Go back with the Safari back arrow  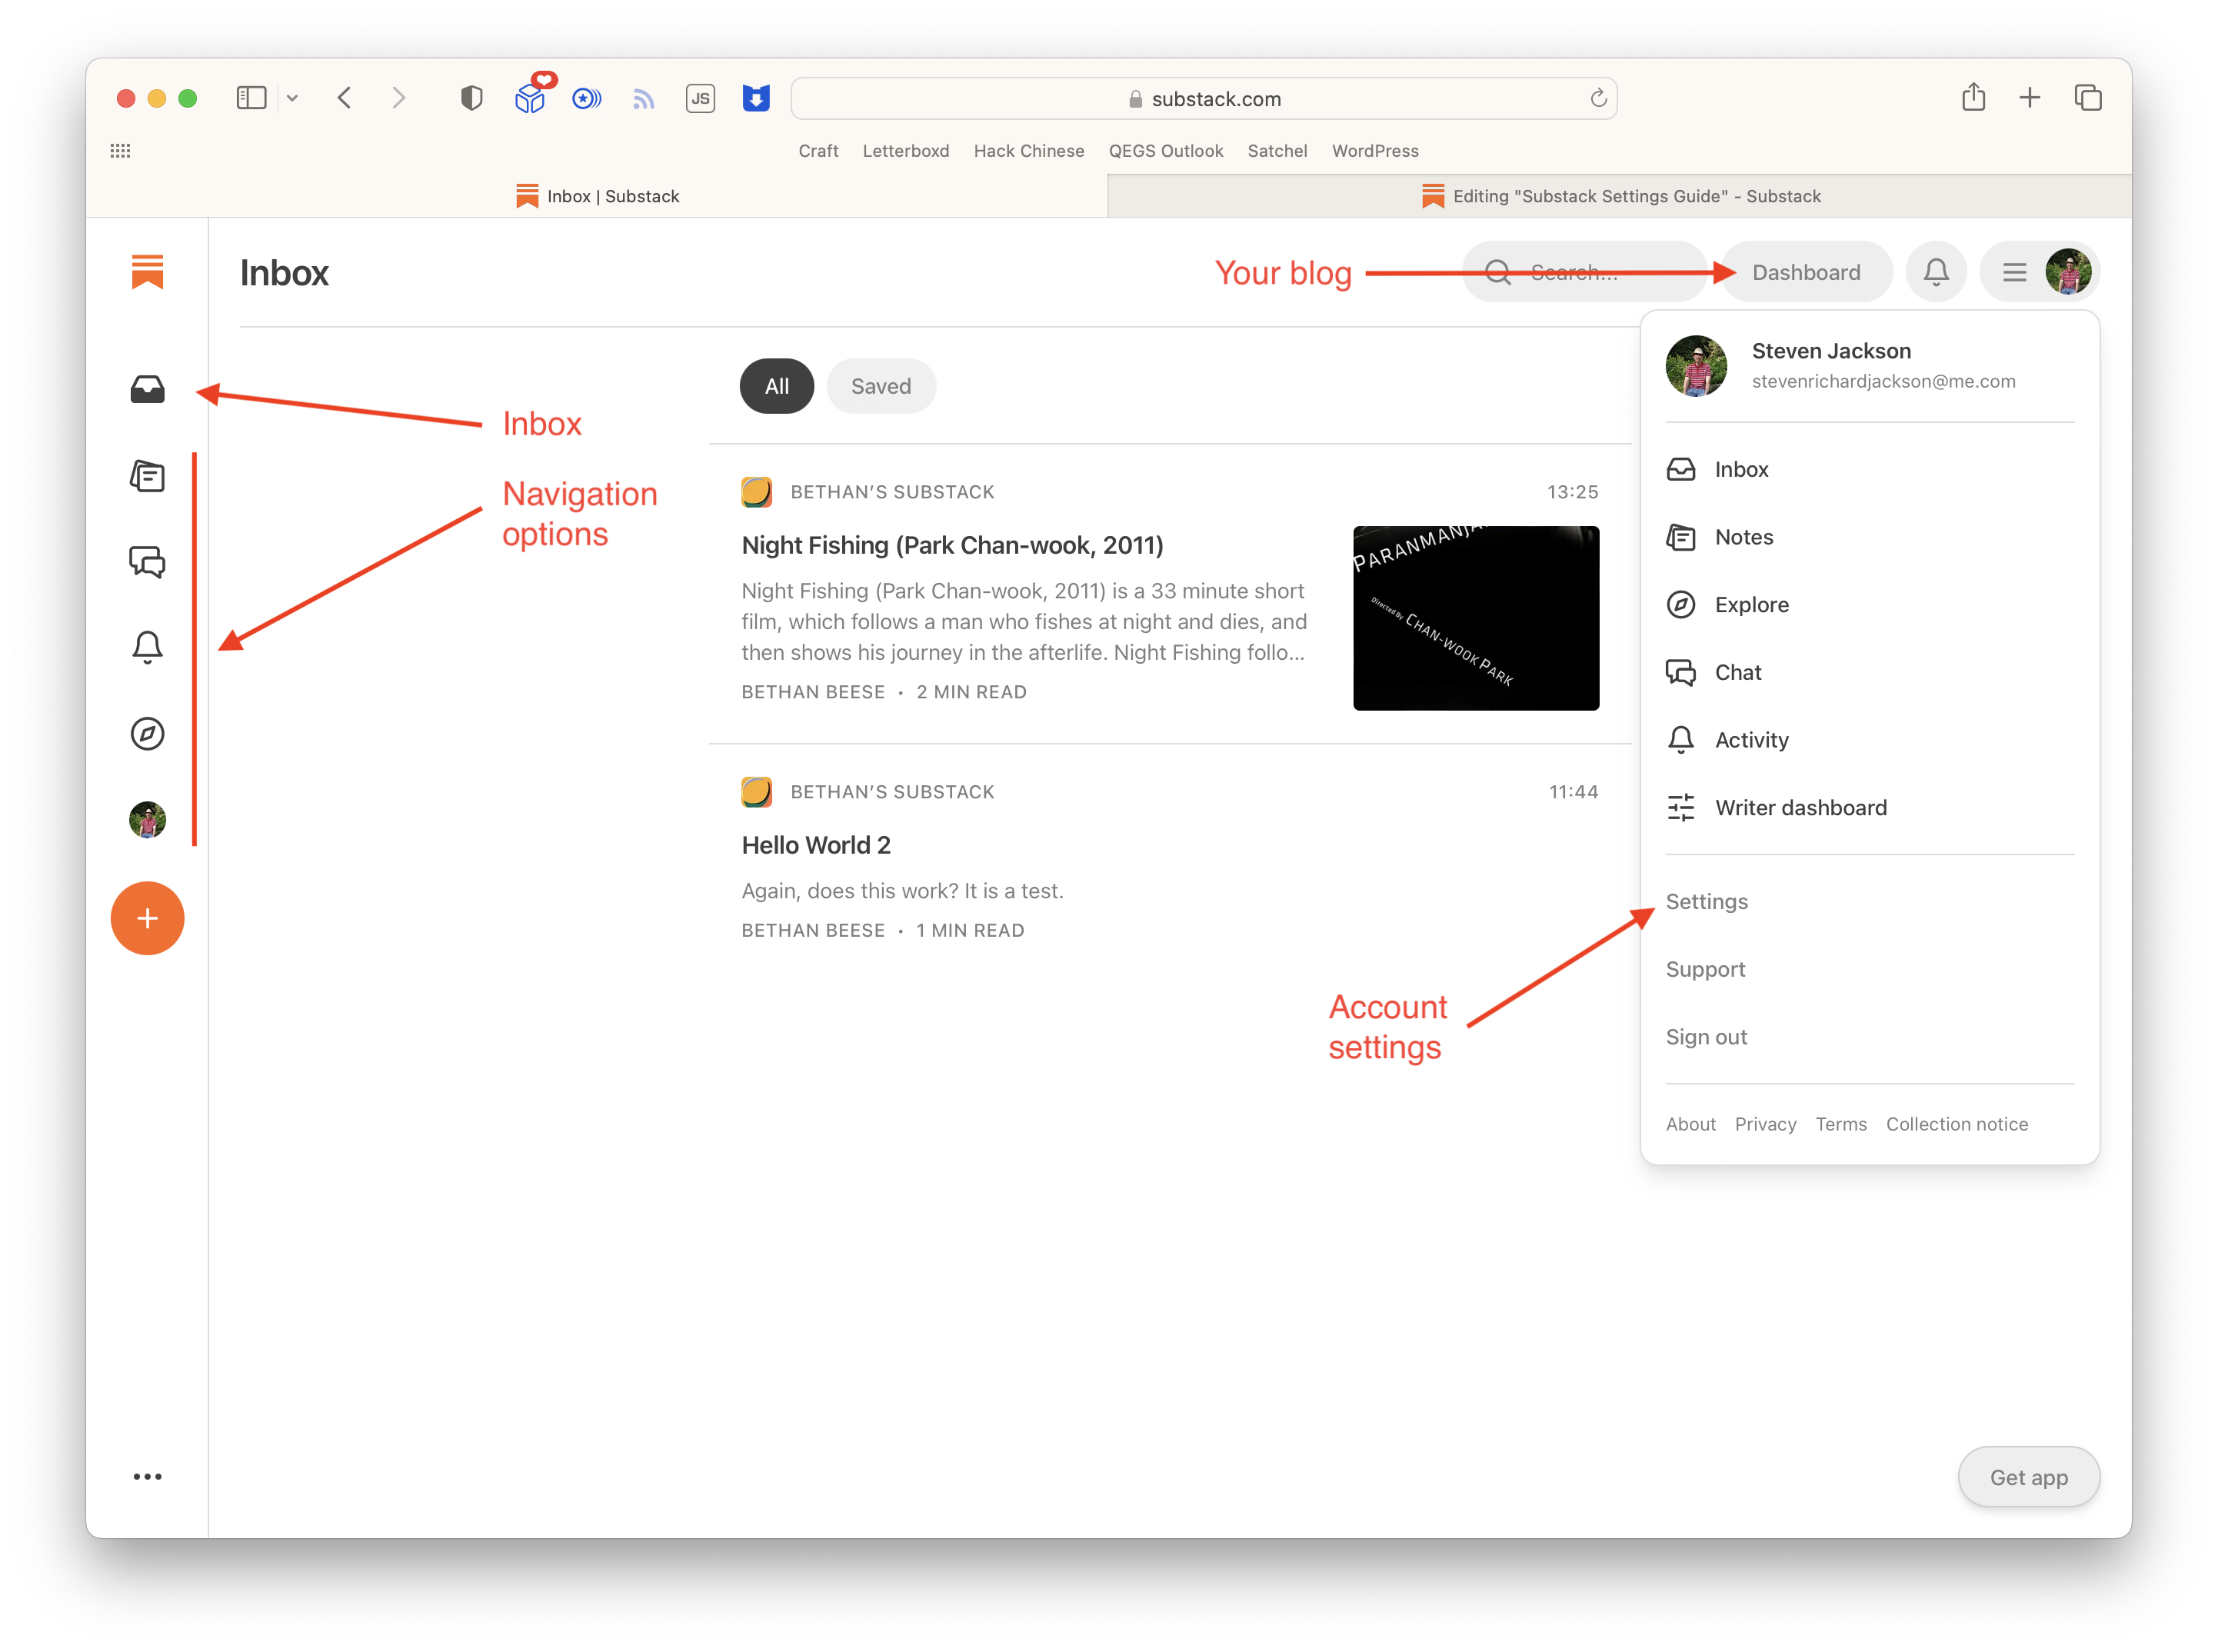click(x=345, y=98)
